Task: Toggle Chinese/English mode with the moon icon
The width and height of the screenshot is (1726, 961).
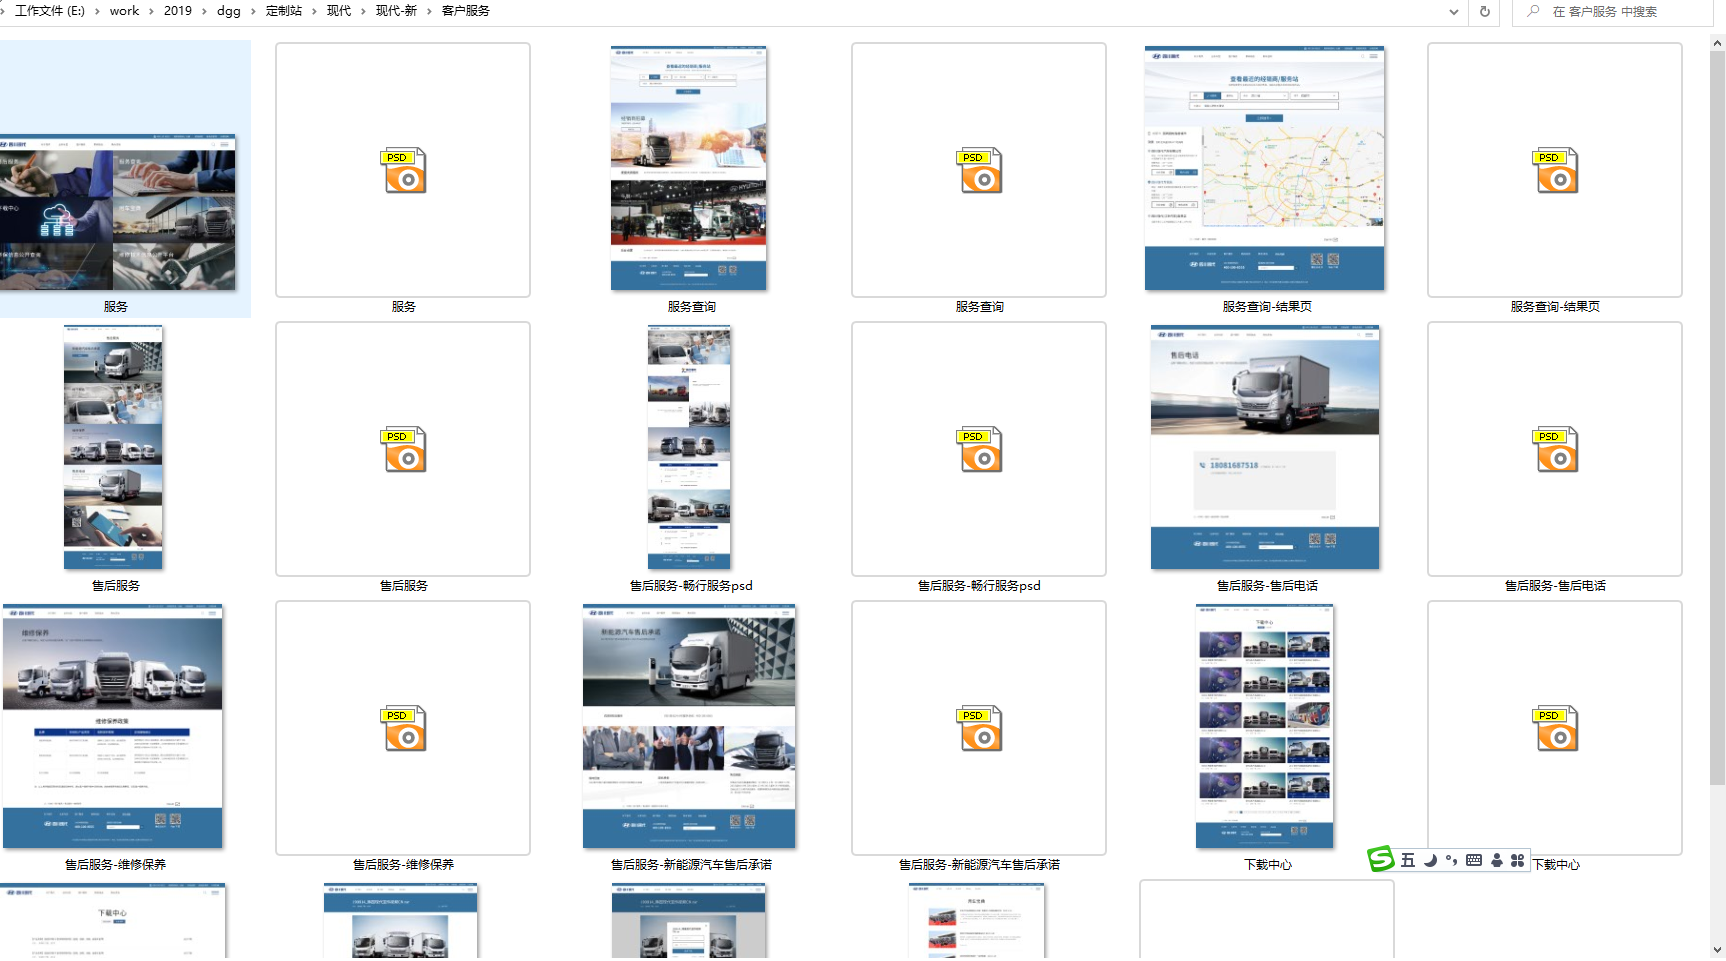Action: [1430, 861]
